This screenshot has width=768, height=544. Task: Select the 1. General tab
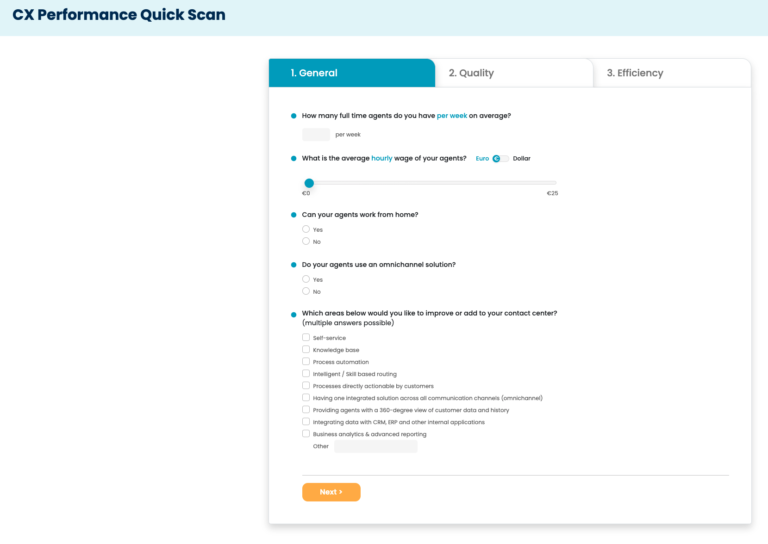click(x=352, y=73)
